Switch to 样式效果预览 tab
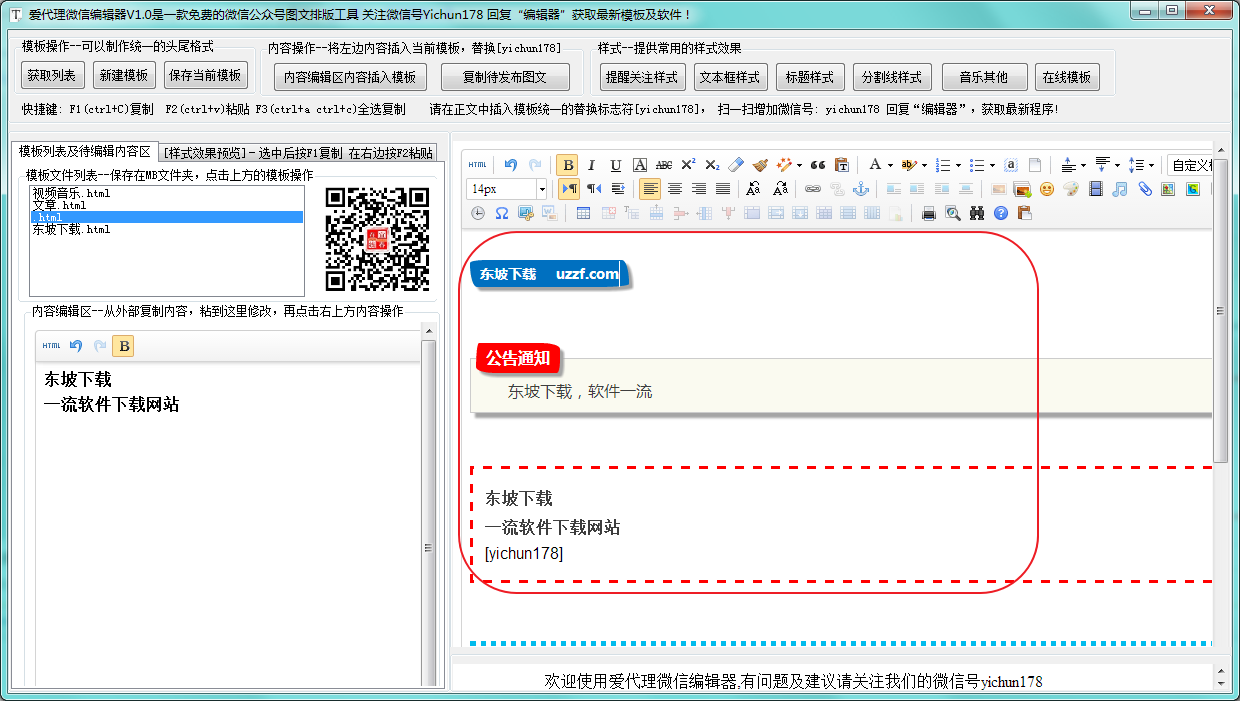This screenshot has width=1240, height=701. (x=297, y=153)
